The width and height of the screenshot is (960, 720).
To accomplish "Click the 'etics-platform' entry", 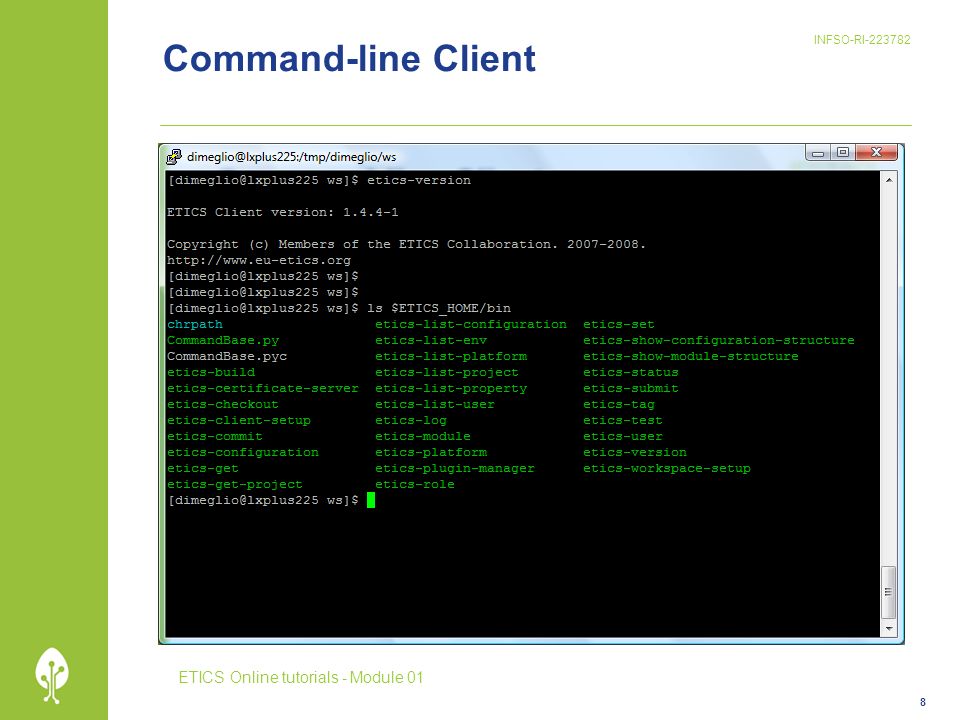I will click(431, 452).
